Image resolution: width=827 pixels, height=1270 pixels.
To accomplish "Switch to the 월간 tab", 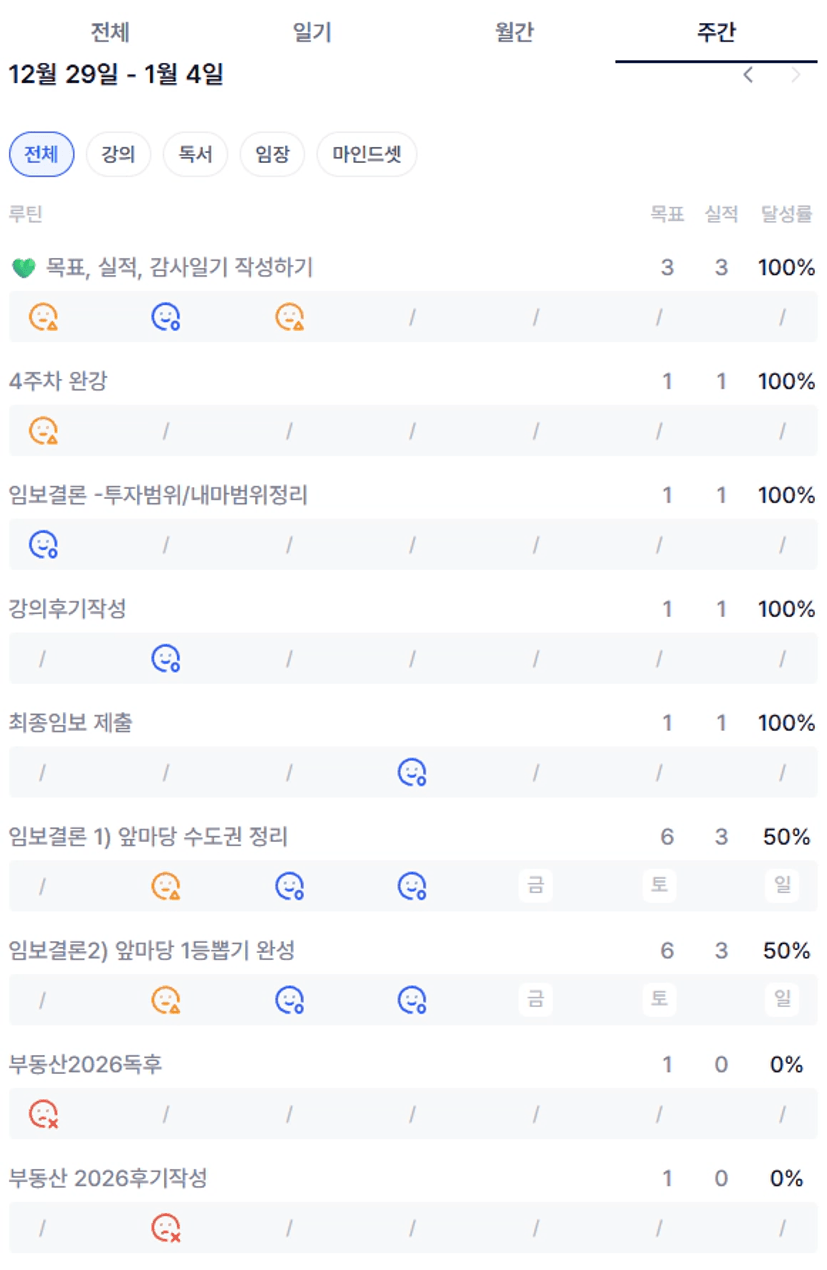I will 514,32.
